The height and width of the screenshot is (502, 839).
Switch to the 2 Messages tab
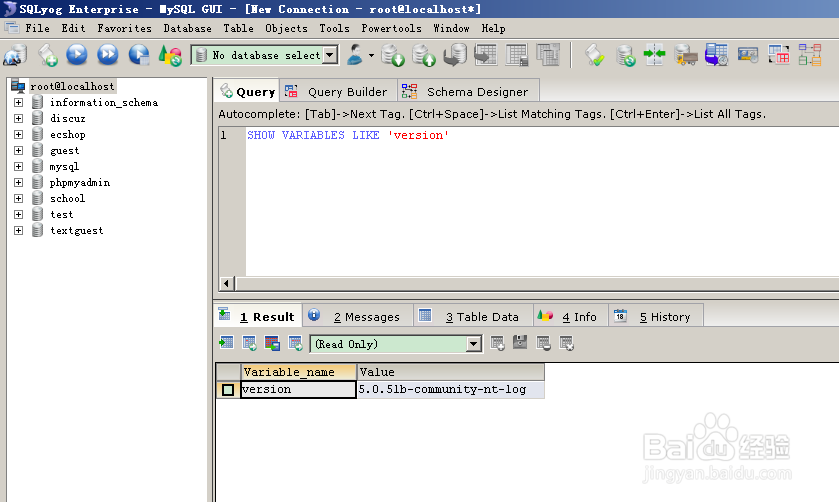pos(357,316)
